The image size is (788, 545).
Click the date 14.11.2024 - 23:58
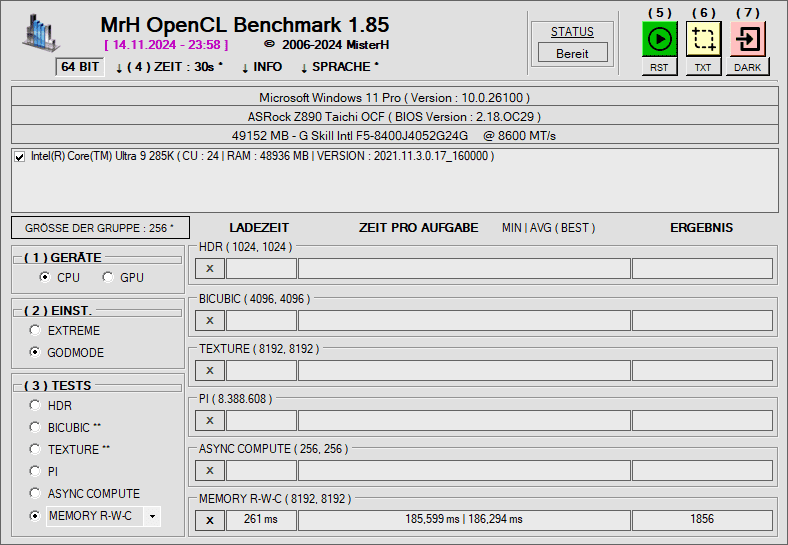tap(166, 45)
